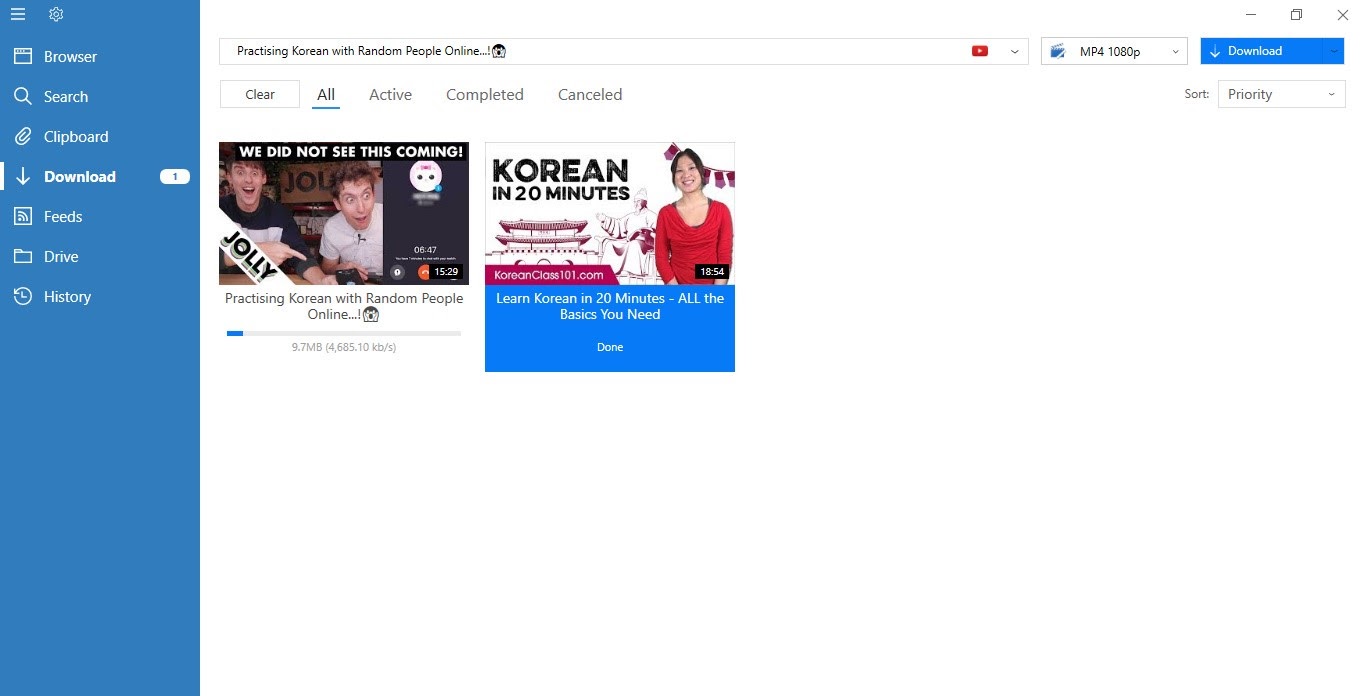The image size is (1360, 696).
Task: Click the YouTube icon in URL bar
Action: 980,51
